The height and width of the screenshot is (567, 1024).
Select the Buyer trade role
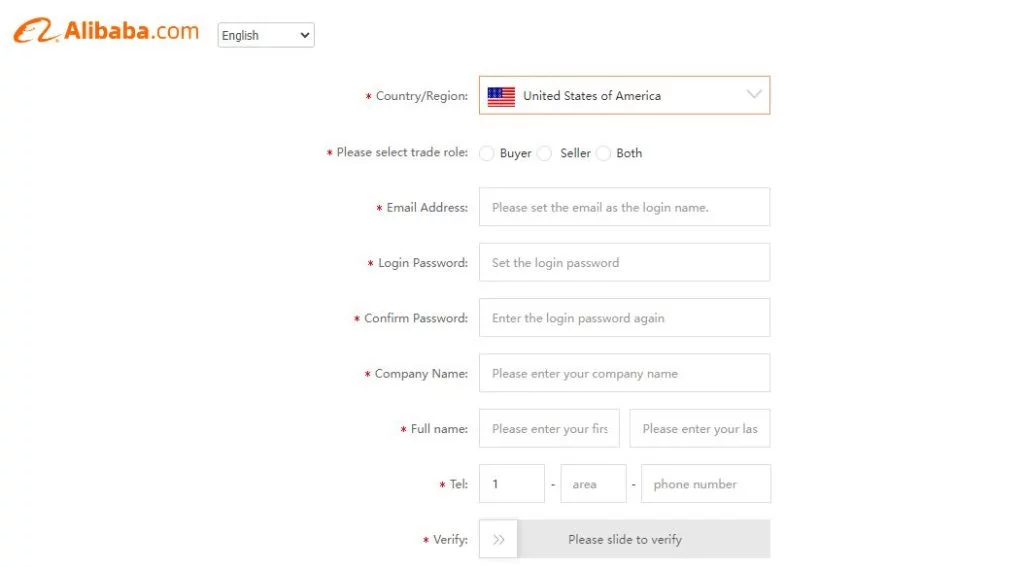click(x=487, y=153)
